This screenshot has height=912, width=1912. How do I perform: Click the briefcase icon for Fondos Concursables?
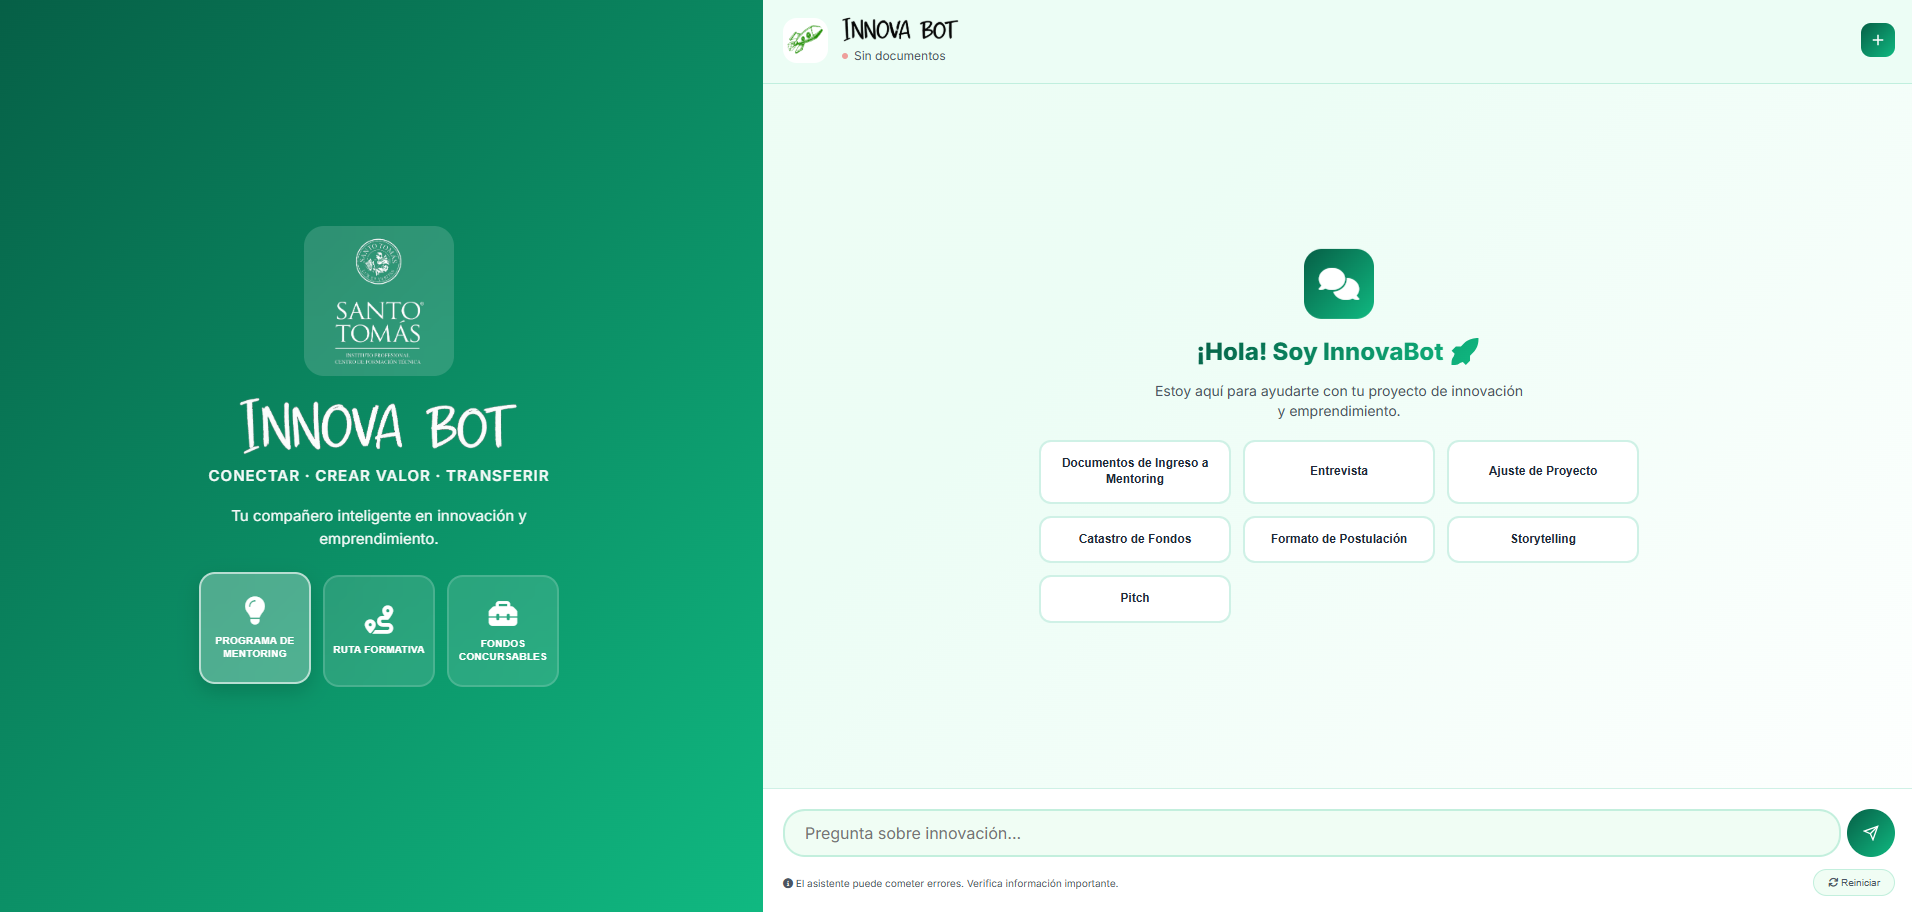(503, 614)
